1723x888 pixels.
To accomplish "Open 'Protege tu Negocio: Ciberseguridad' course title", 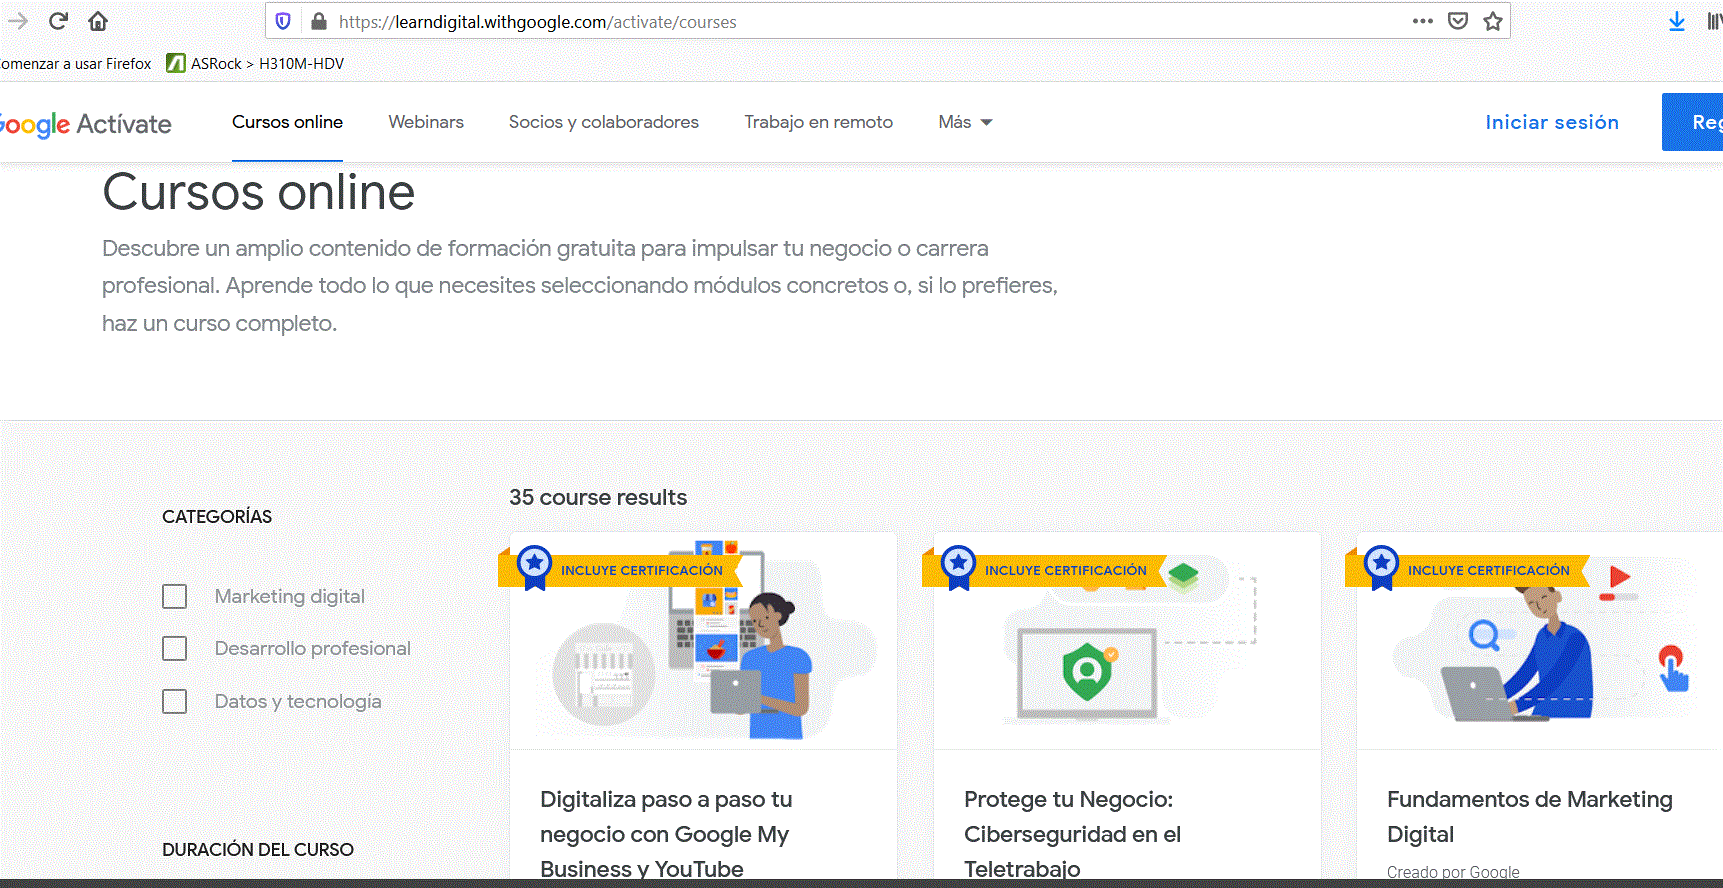I will (x=1072, y=834).
